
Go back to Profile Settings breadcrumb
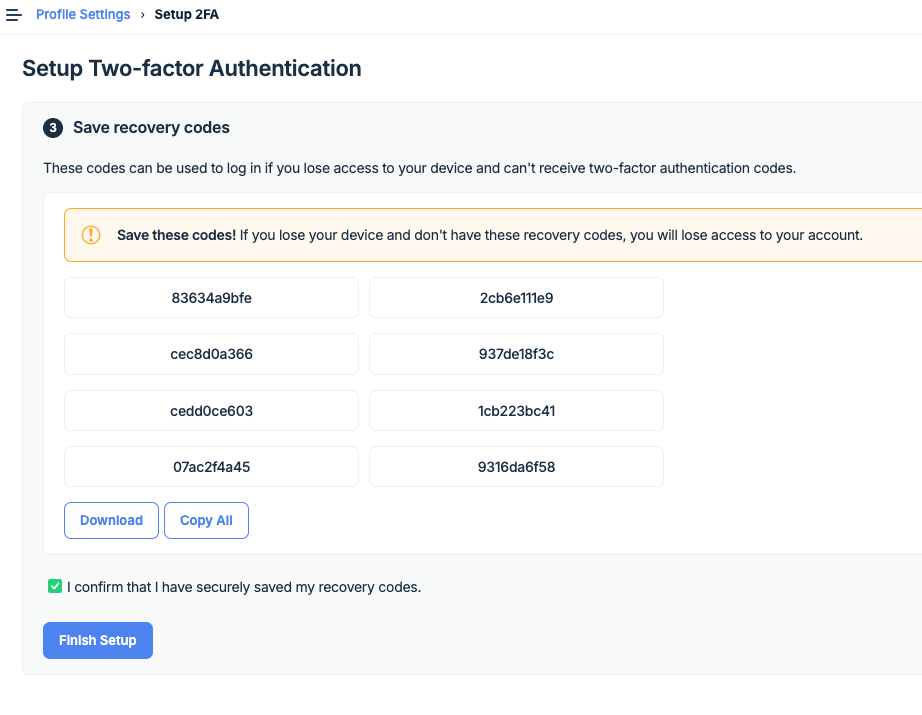pos(83,15)
